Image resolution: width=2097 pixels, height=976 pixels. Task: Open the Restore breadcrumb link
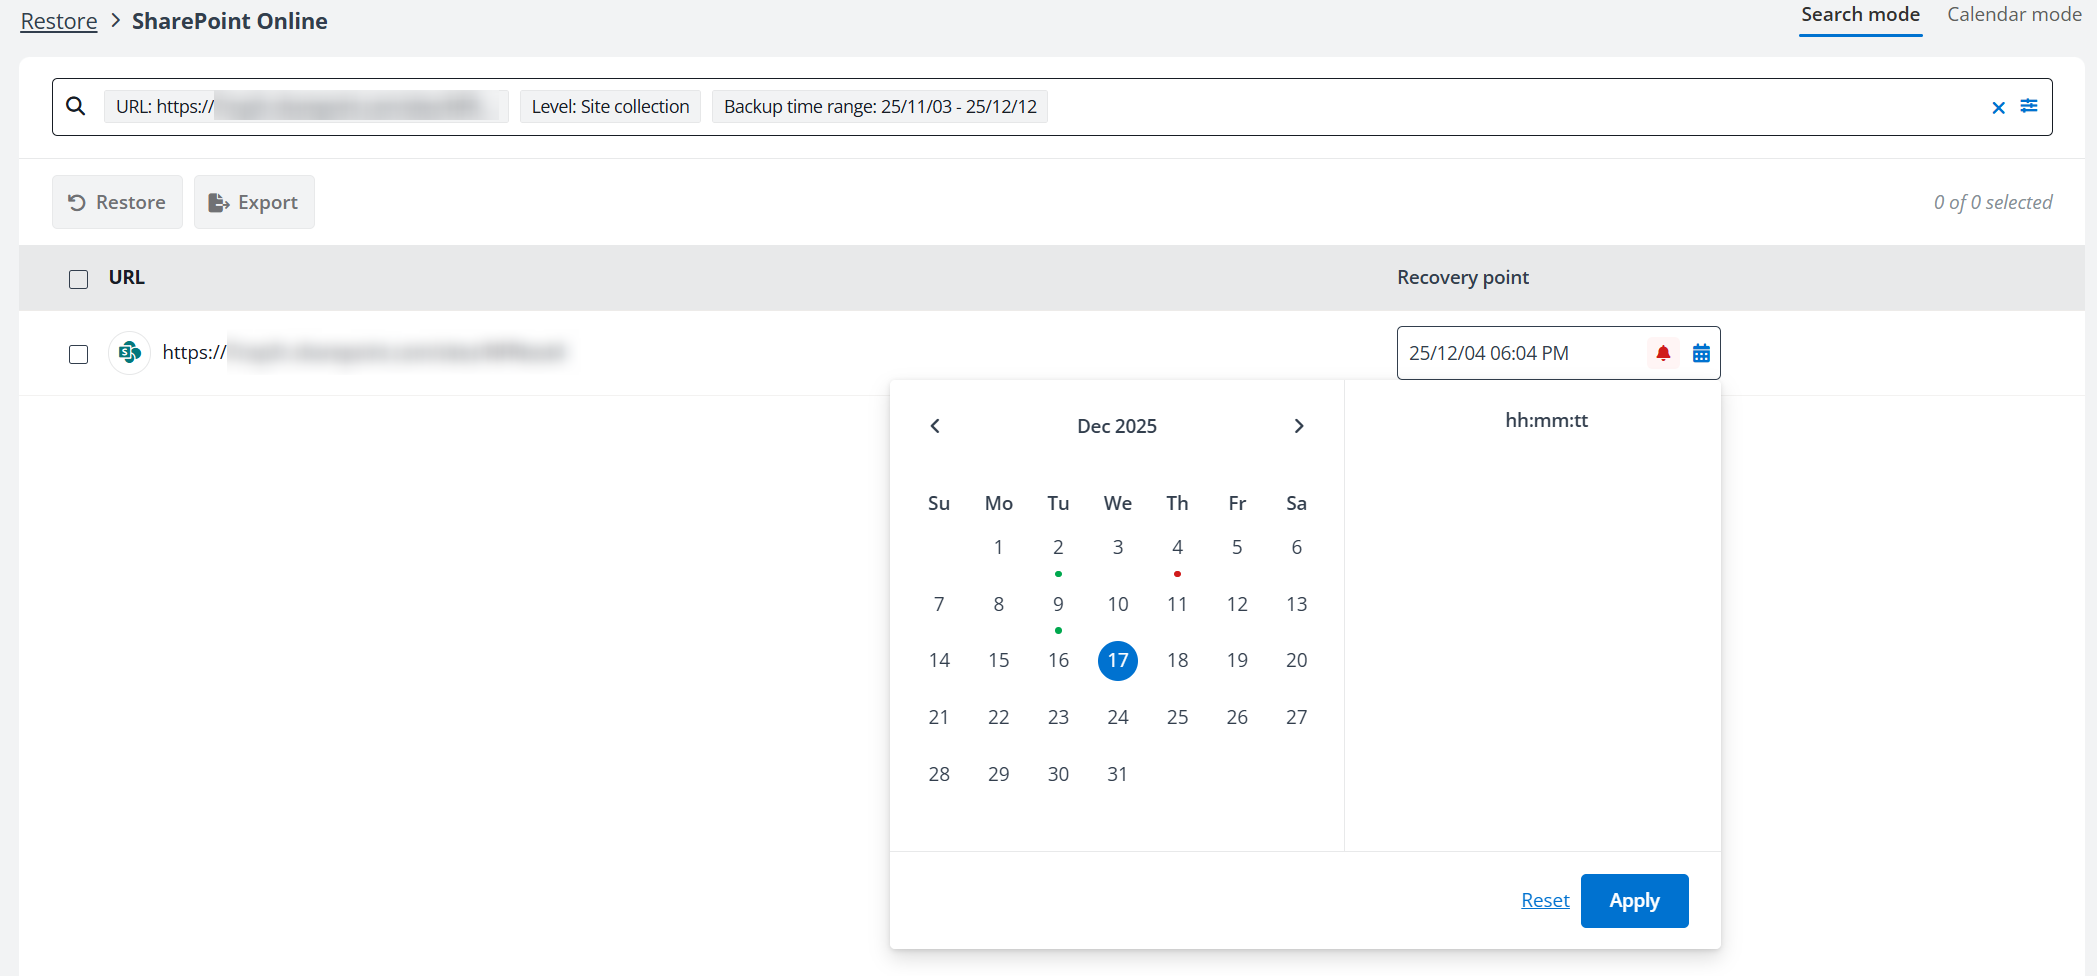pos(57,20)
